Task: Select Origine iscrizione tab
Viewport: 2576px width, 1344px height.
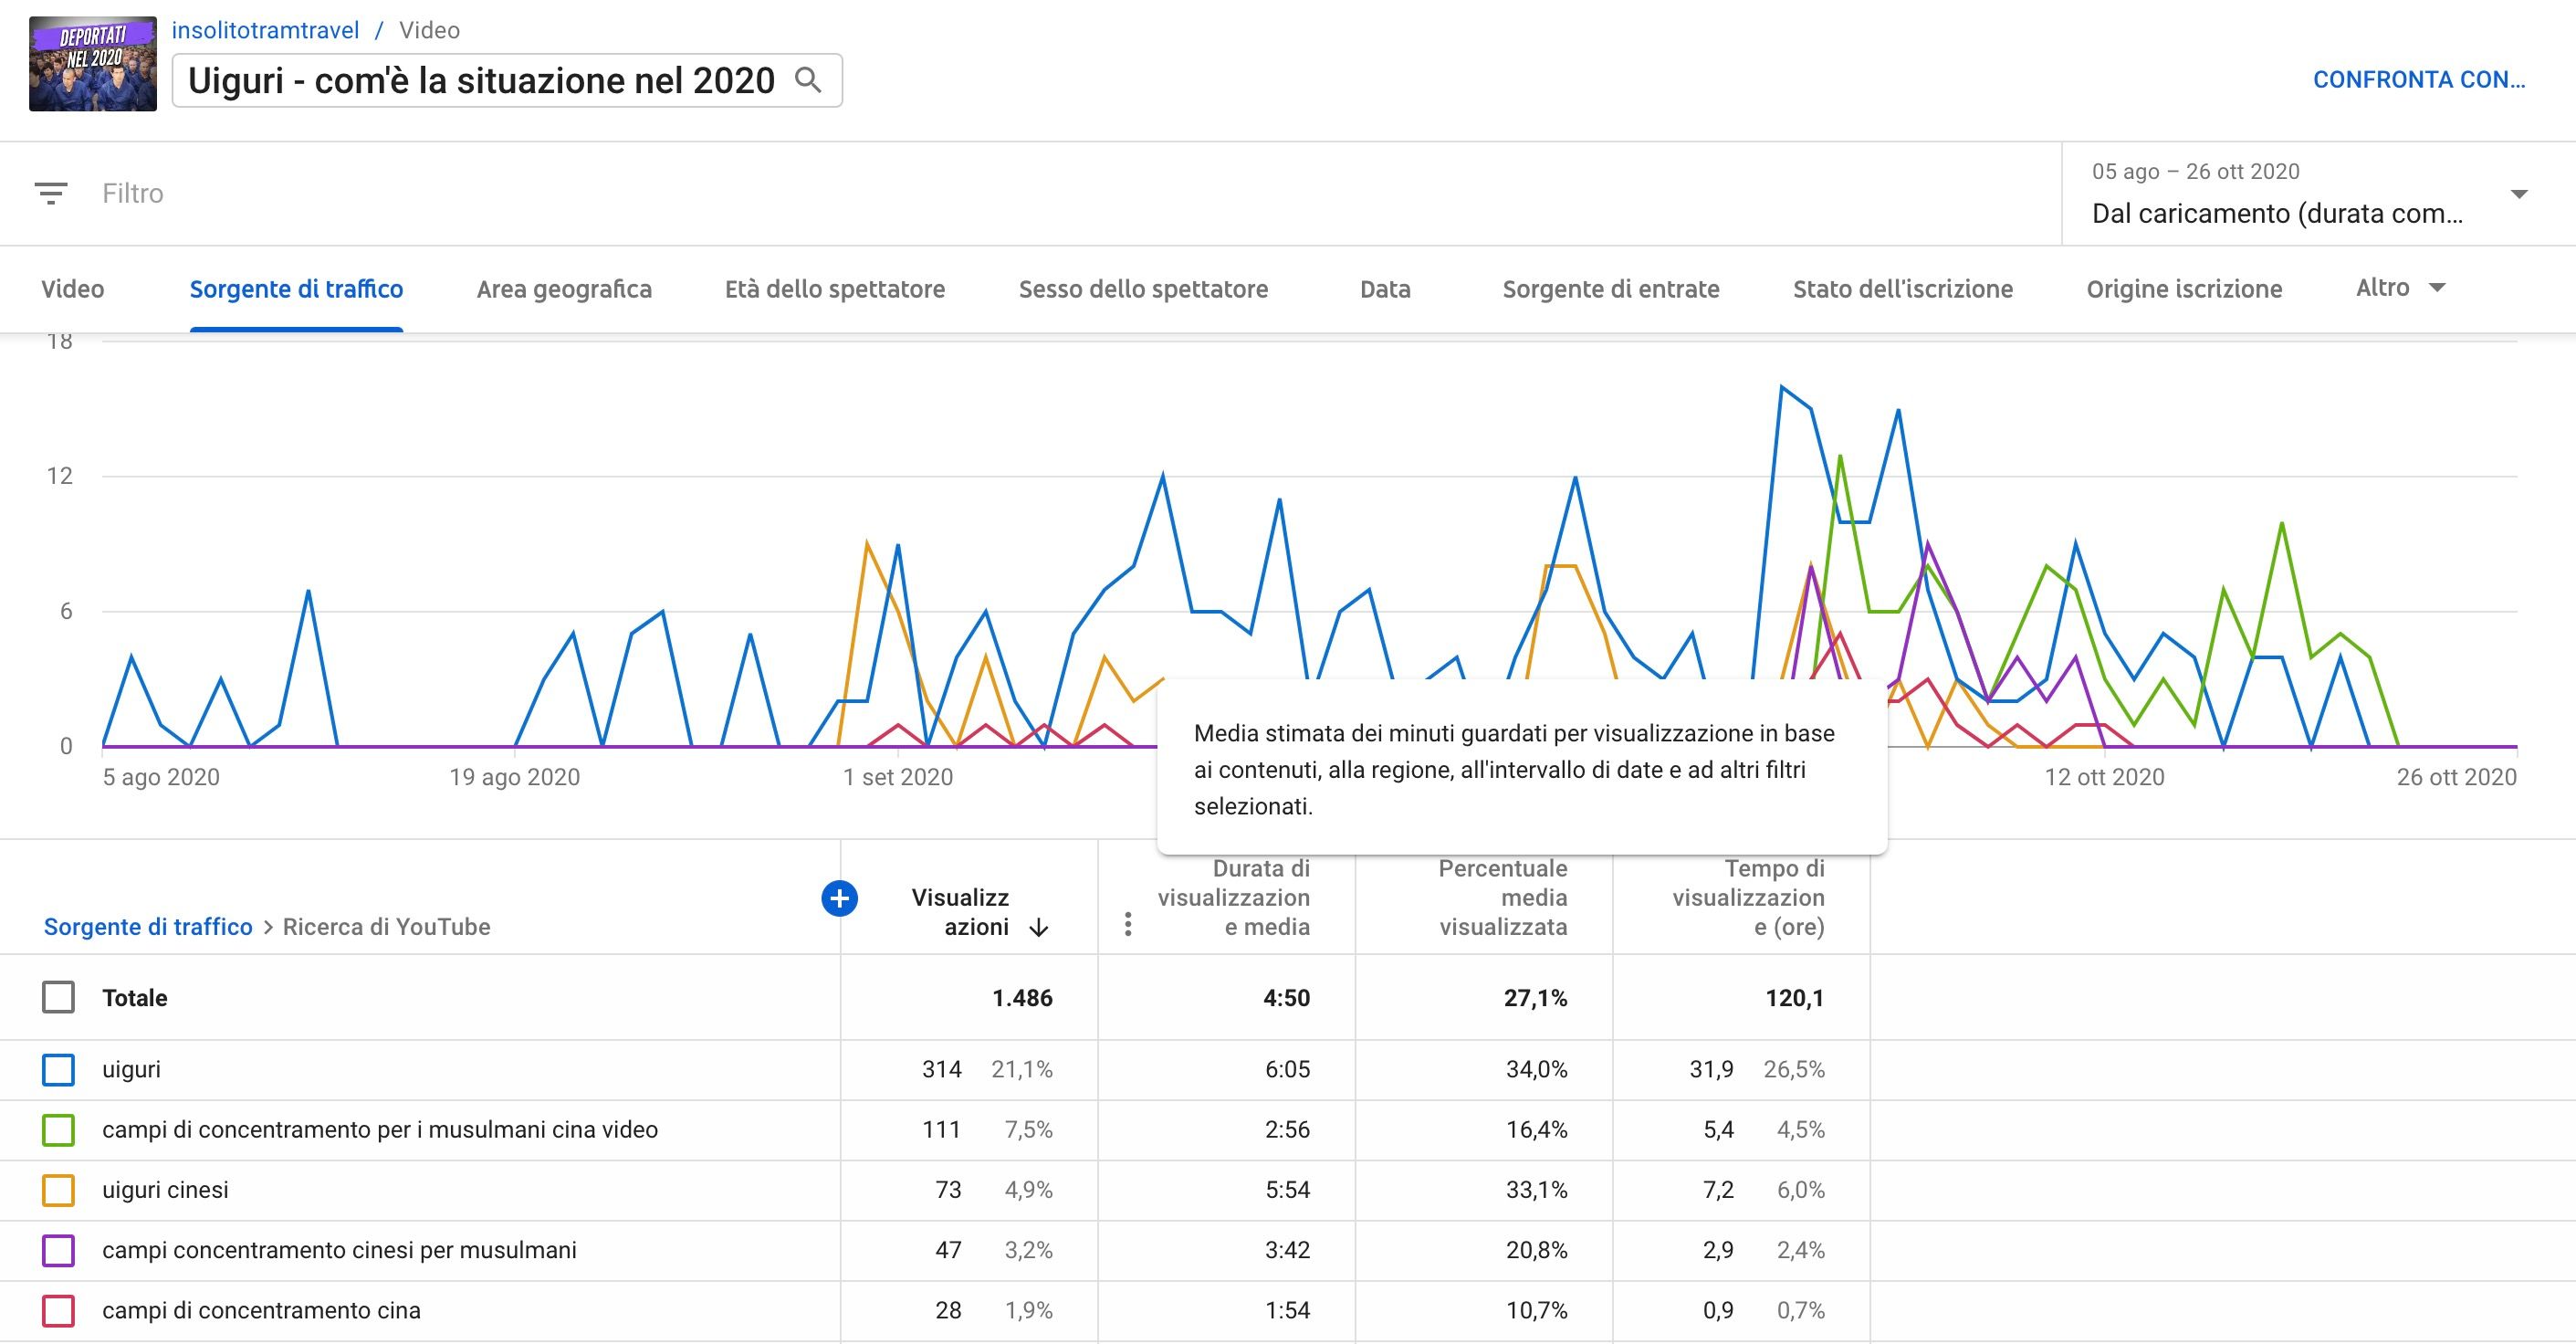Action: tap(2184, 289)
